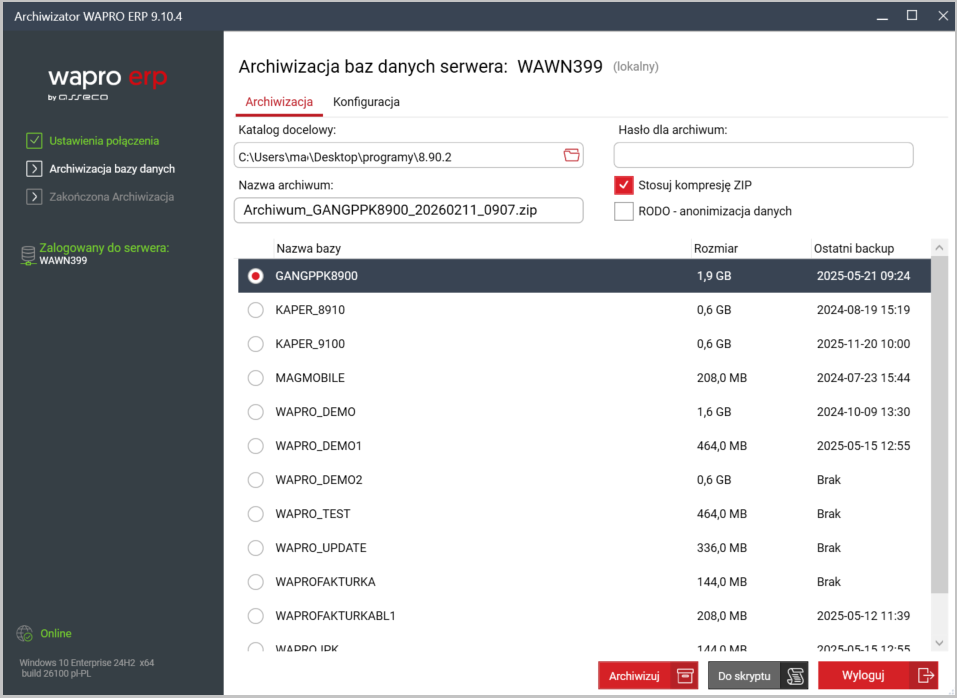The width and height of the screenshot is (957, 698).
Task: Select the KAPER_8910 database radio button
Action: click(x=256, y=310)
